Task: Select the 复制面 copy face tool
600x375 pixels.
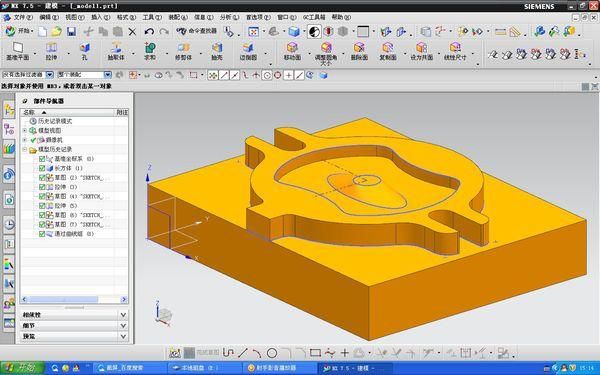Action: (x=388, y=52)
